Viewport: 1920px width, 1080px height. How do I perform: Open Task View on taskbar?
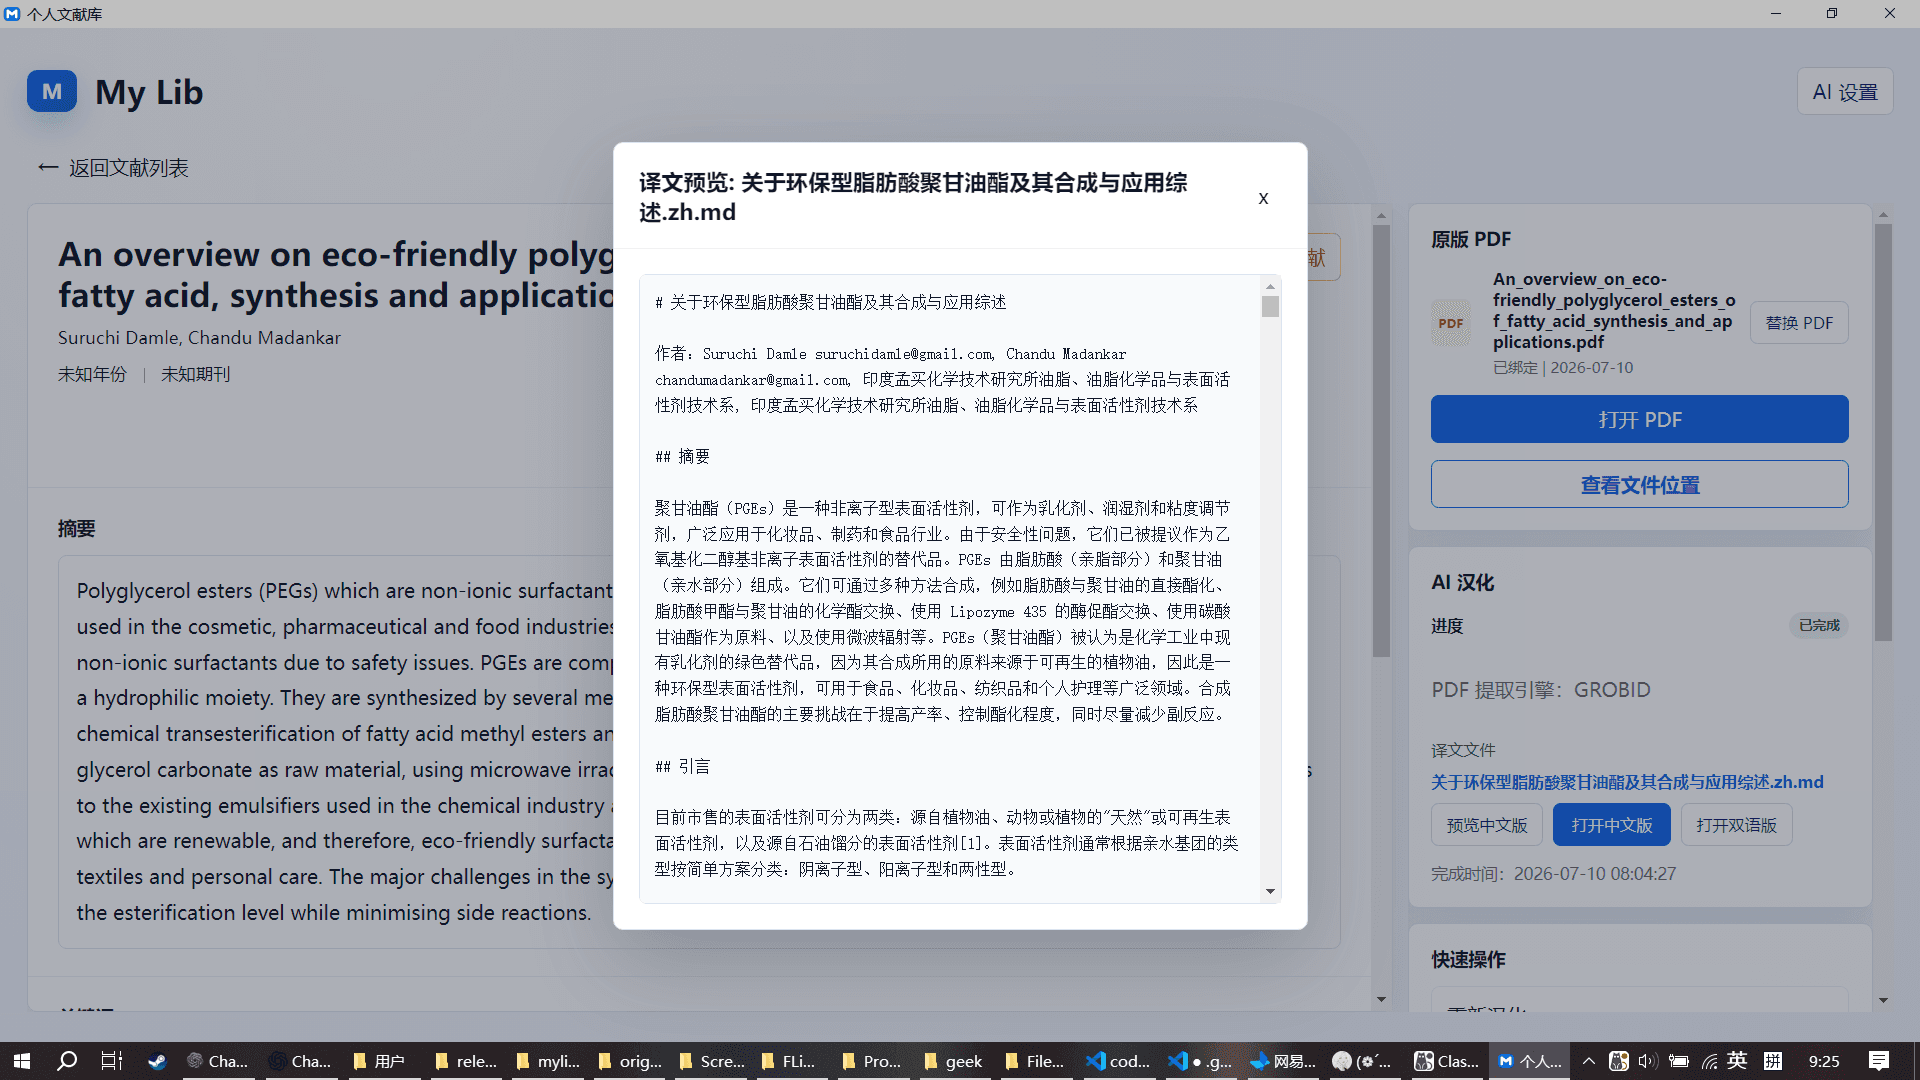(x=111, y=1061)
